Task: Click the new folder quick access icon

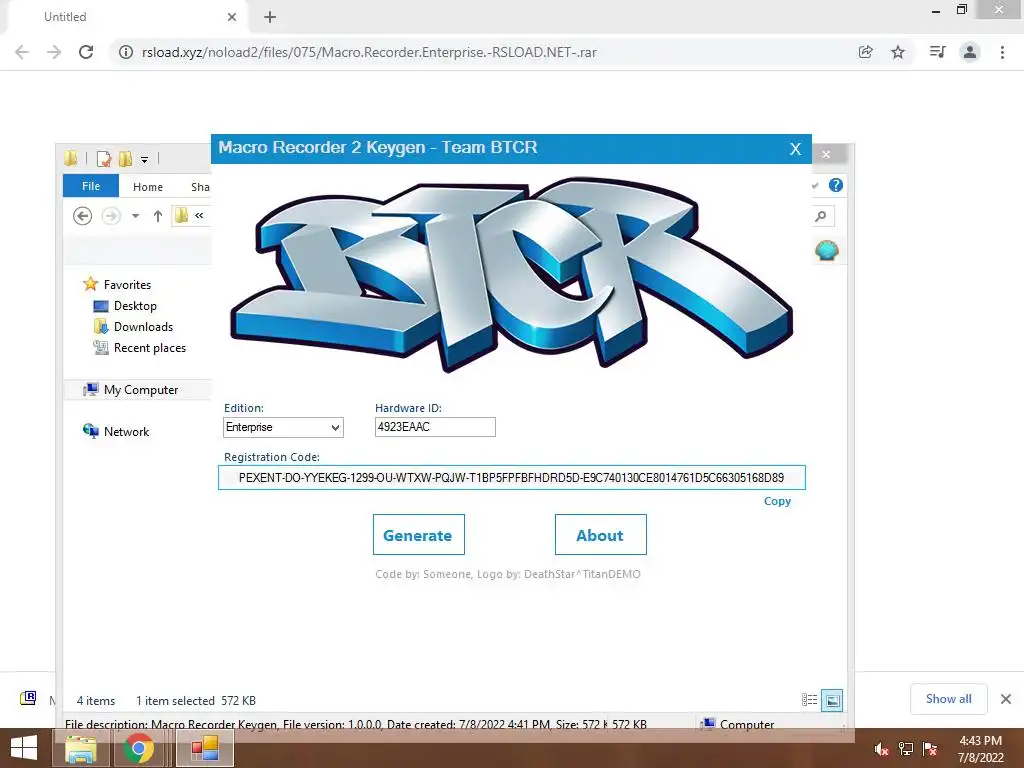Action: [125, 159]
